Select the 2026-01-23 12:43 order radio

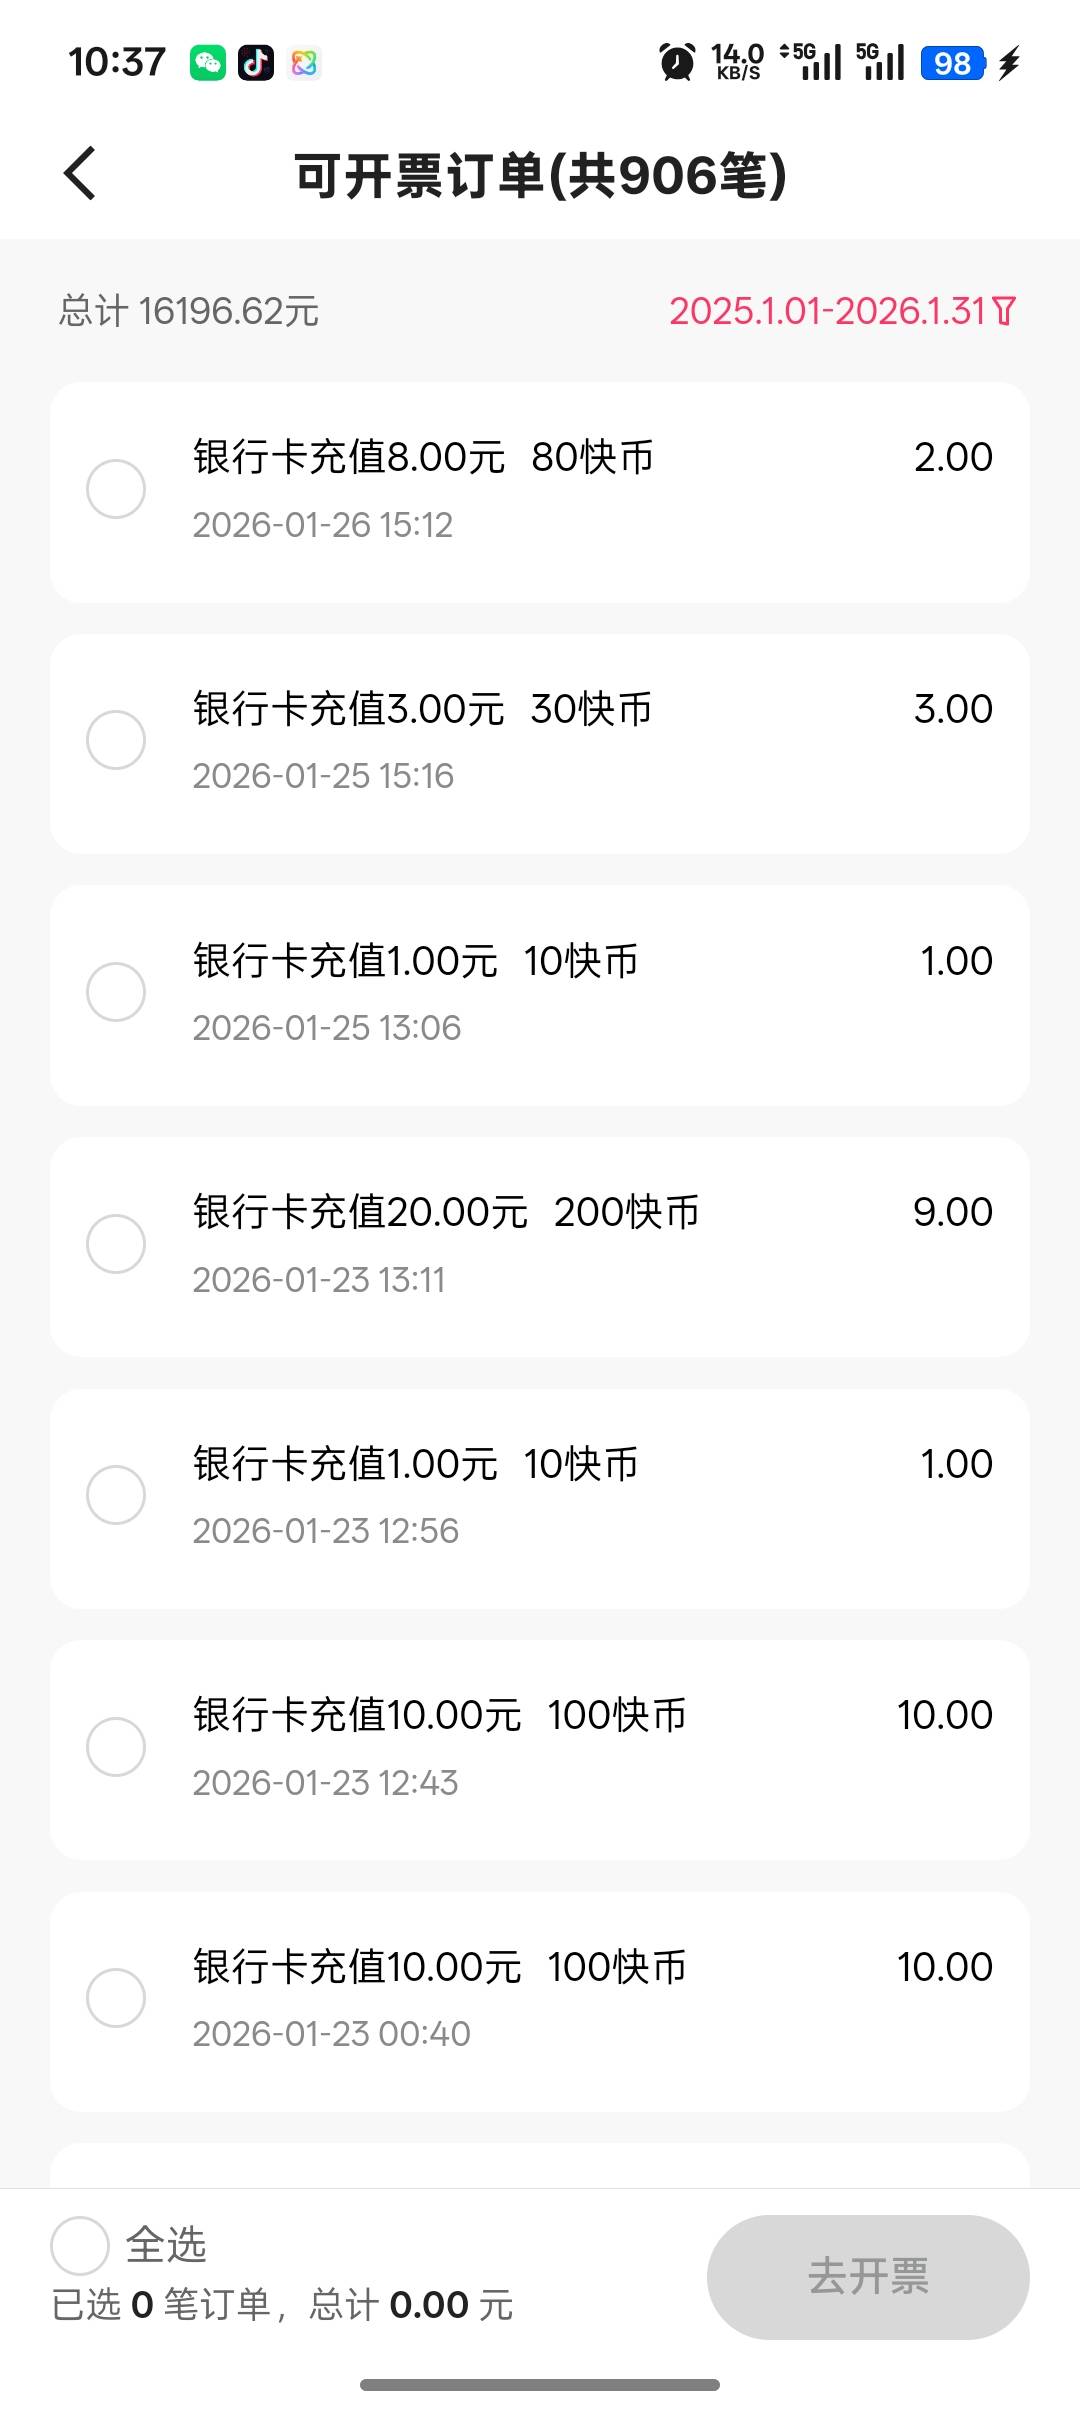coord(116,1747)
